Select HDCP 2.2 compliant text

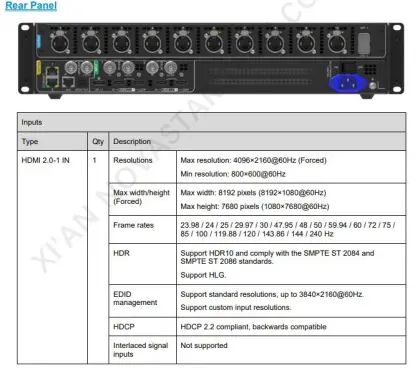[253, 327]
